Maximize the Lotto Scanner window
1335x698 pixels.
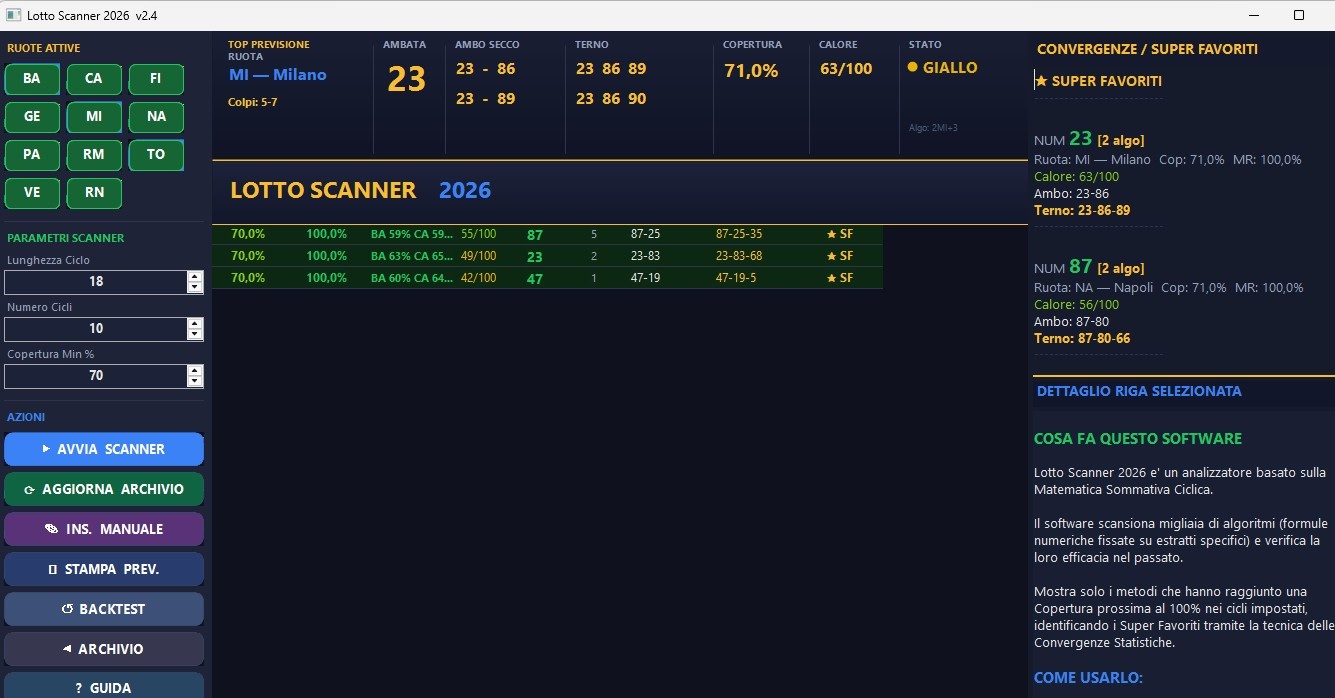pyautogui.click(x=1299, y=15)
